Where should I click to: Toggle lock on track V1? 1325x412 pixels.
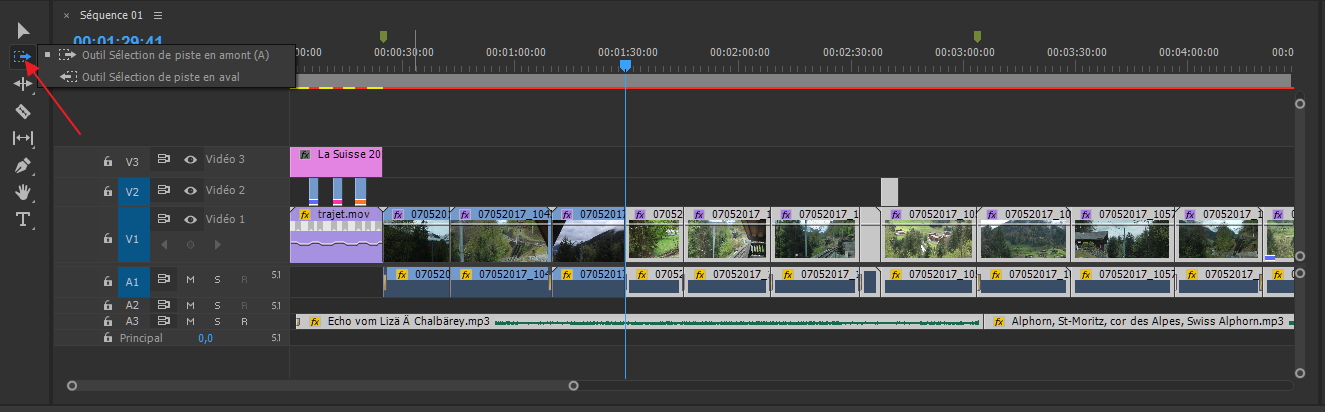click(107, 239)
